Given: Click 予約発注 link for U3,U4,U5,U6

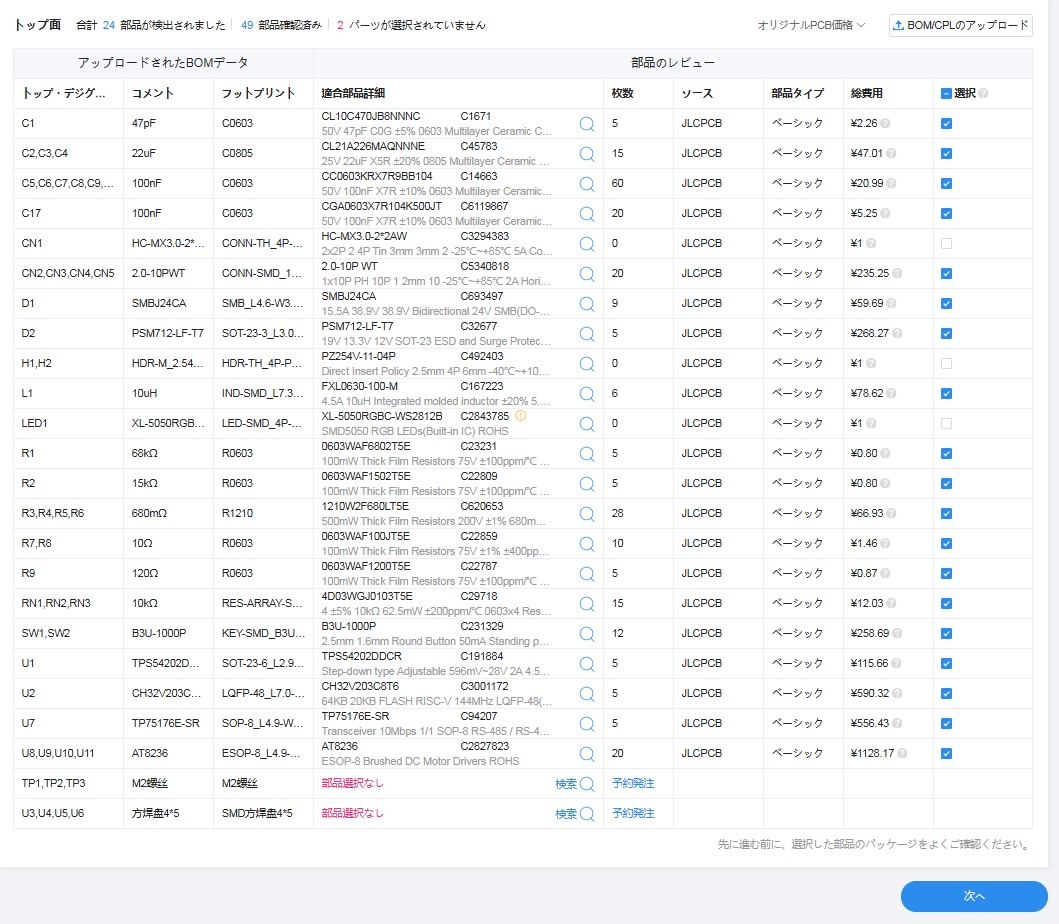Looking at the screenshot, I should [633, 813].
